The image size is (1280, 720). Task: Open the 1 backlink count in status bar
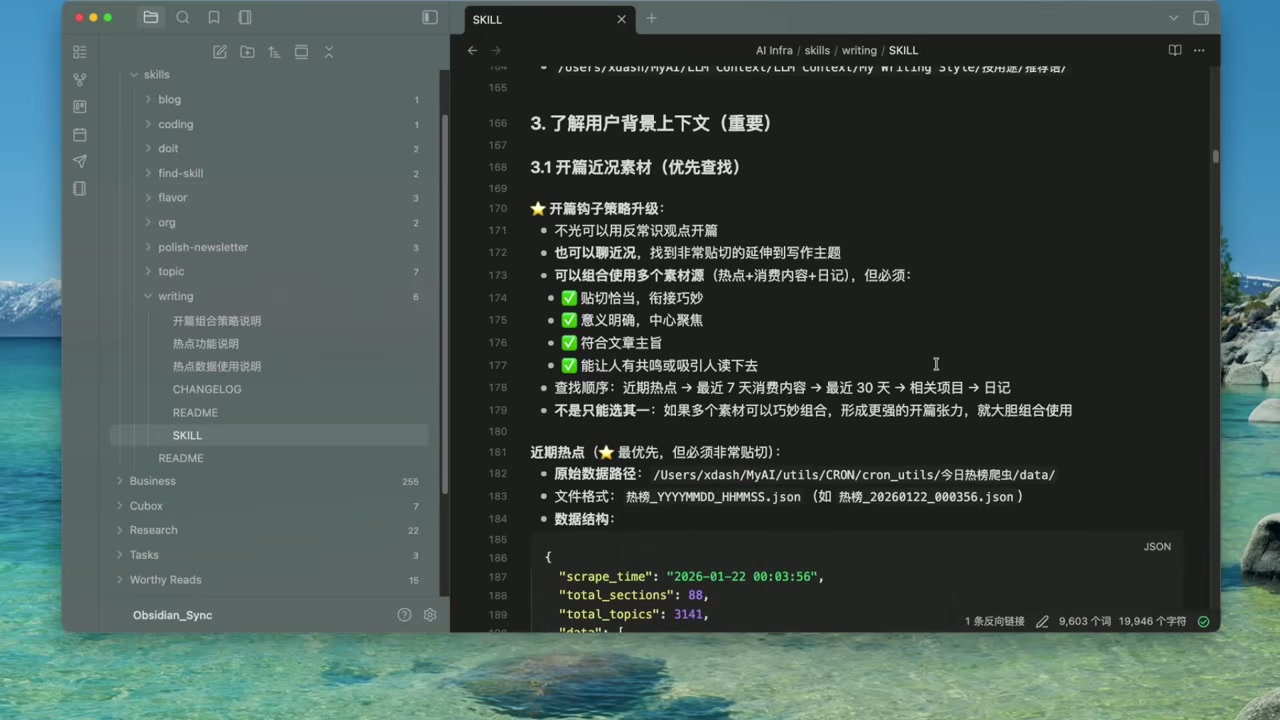coord(994,621)
